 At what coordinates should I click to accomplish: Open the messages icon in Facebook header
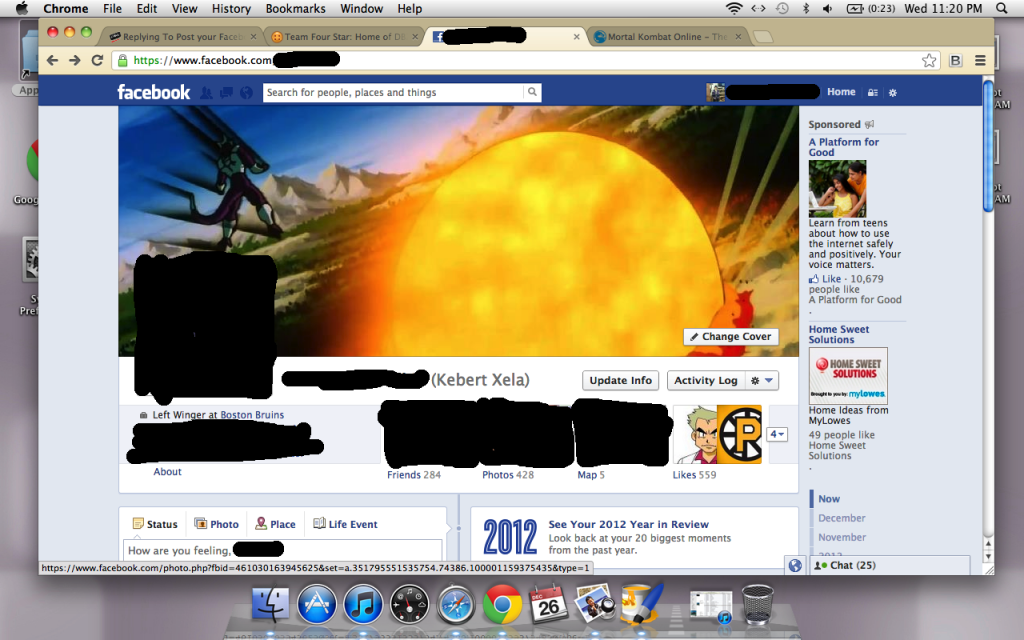[x=226, y=93]
